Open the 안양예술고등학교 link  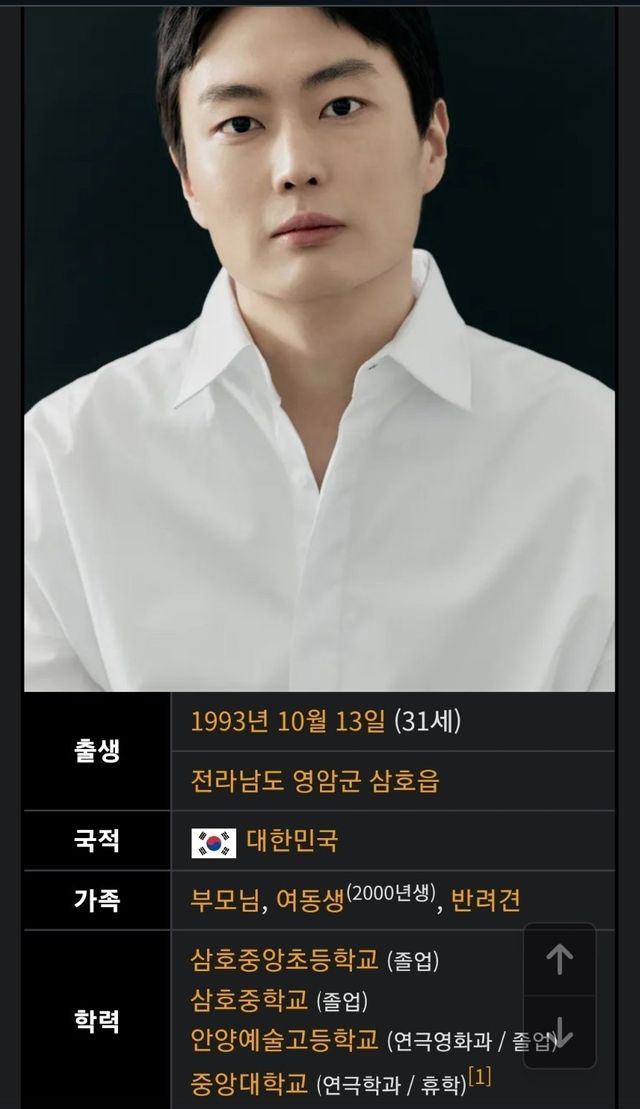pos(285,1040)
